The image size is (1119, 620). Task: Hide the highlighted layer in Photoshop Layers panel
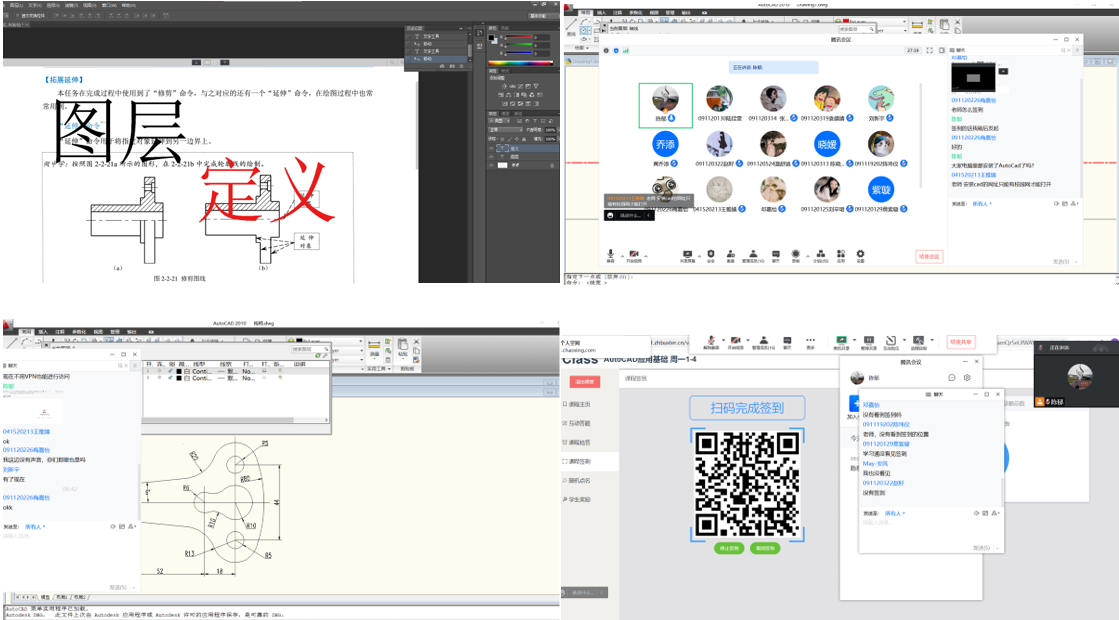(x=492, y=148)
